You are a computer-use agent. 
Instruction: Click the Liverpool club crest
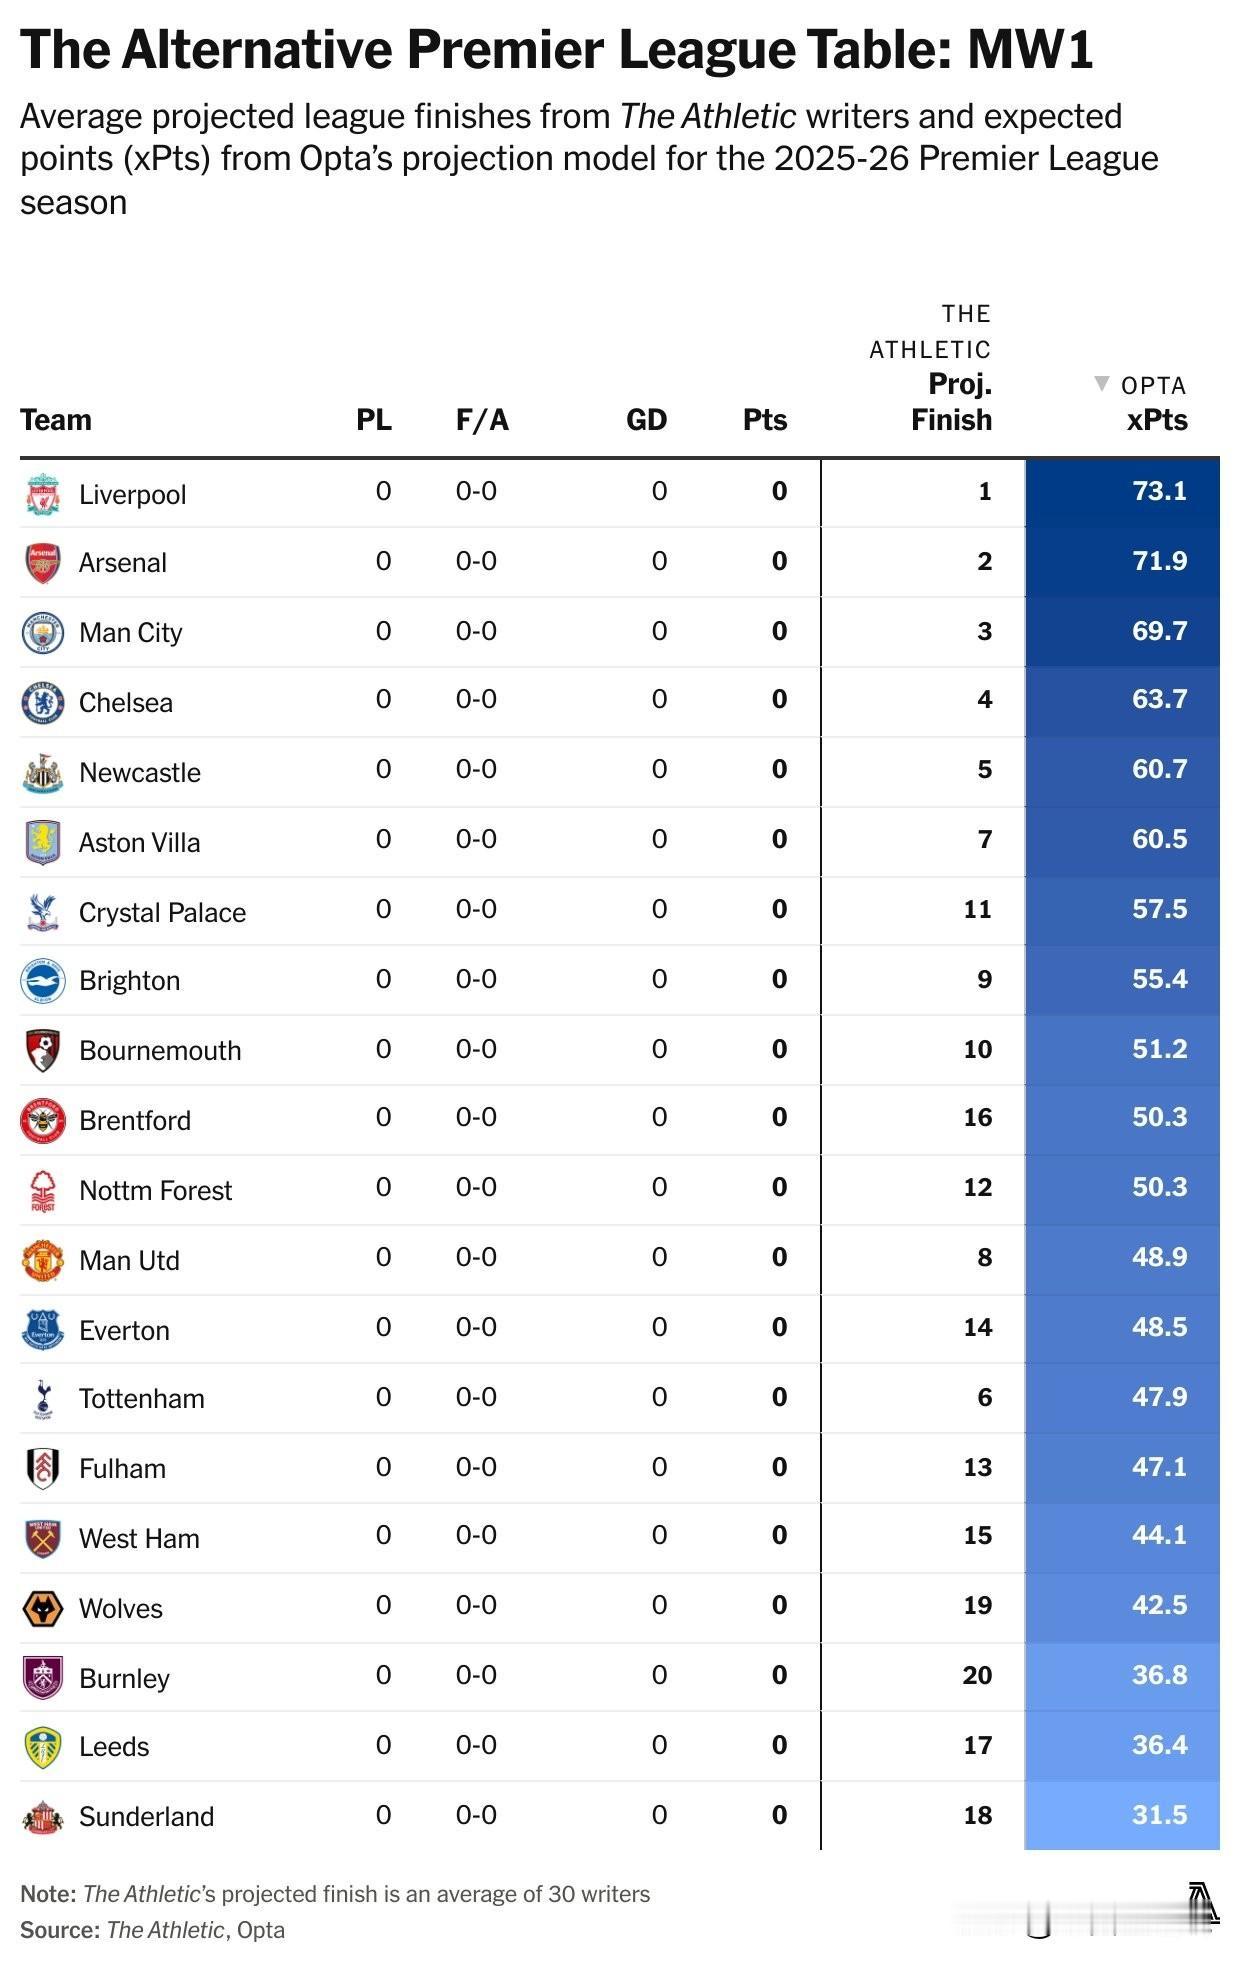coord(43,494)
